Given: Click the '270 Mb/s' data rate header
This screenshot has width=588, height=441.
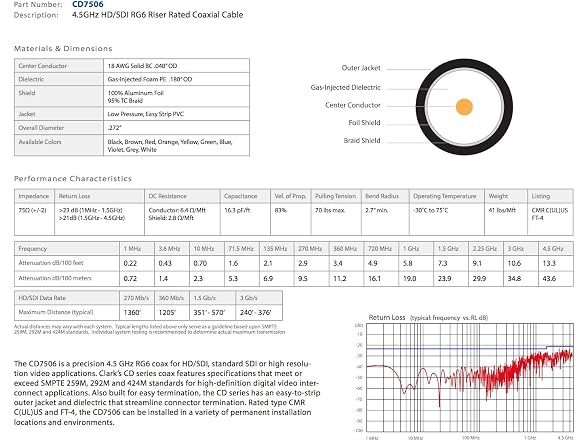Looking at the screenshot, I should coord(136,298).
